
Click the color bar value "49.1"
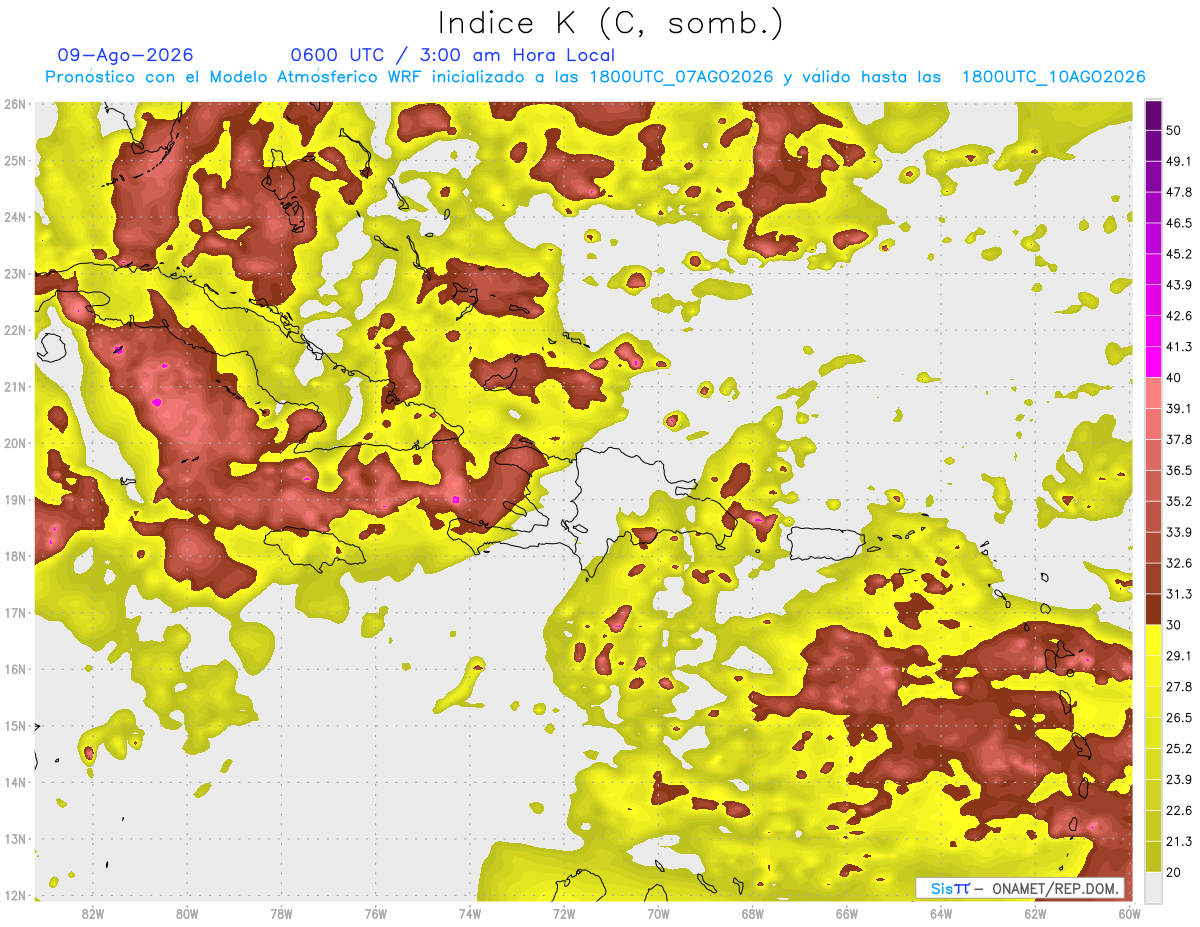pyautogui.click(x=1179, y=161)
